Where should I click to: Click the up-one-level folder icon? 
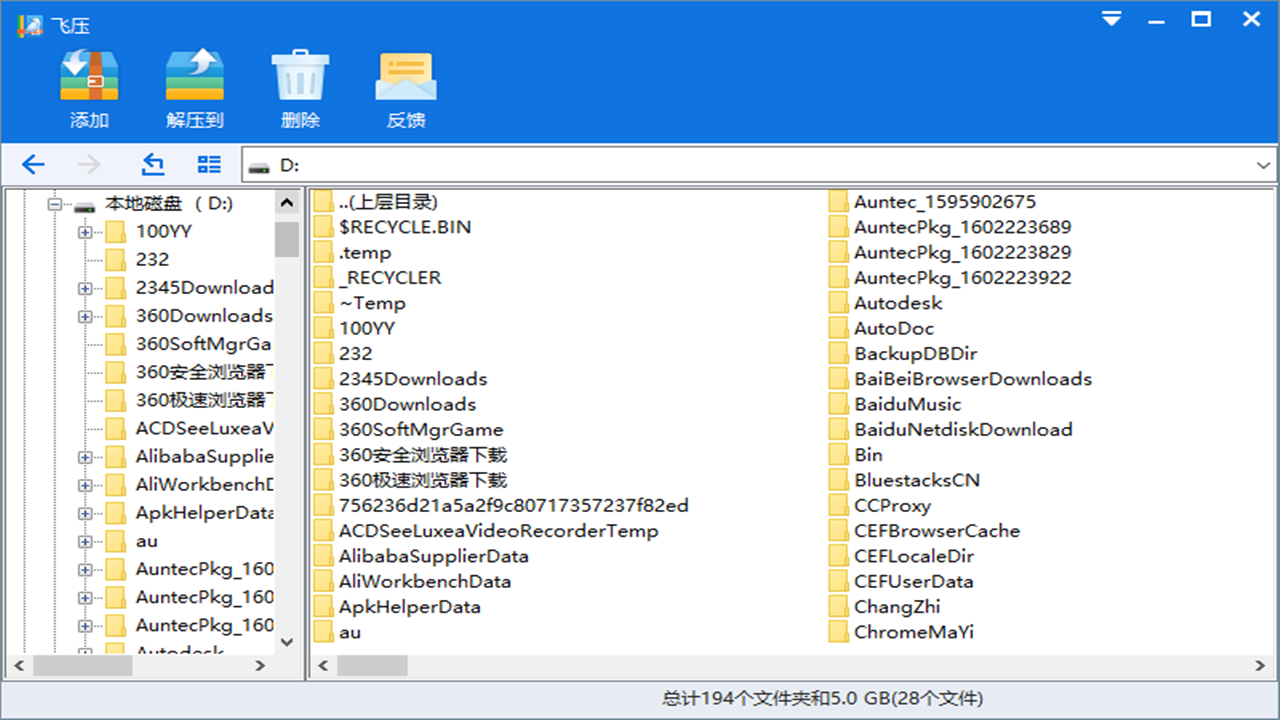(152, 163)
